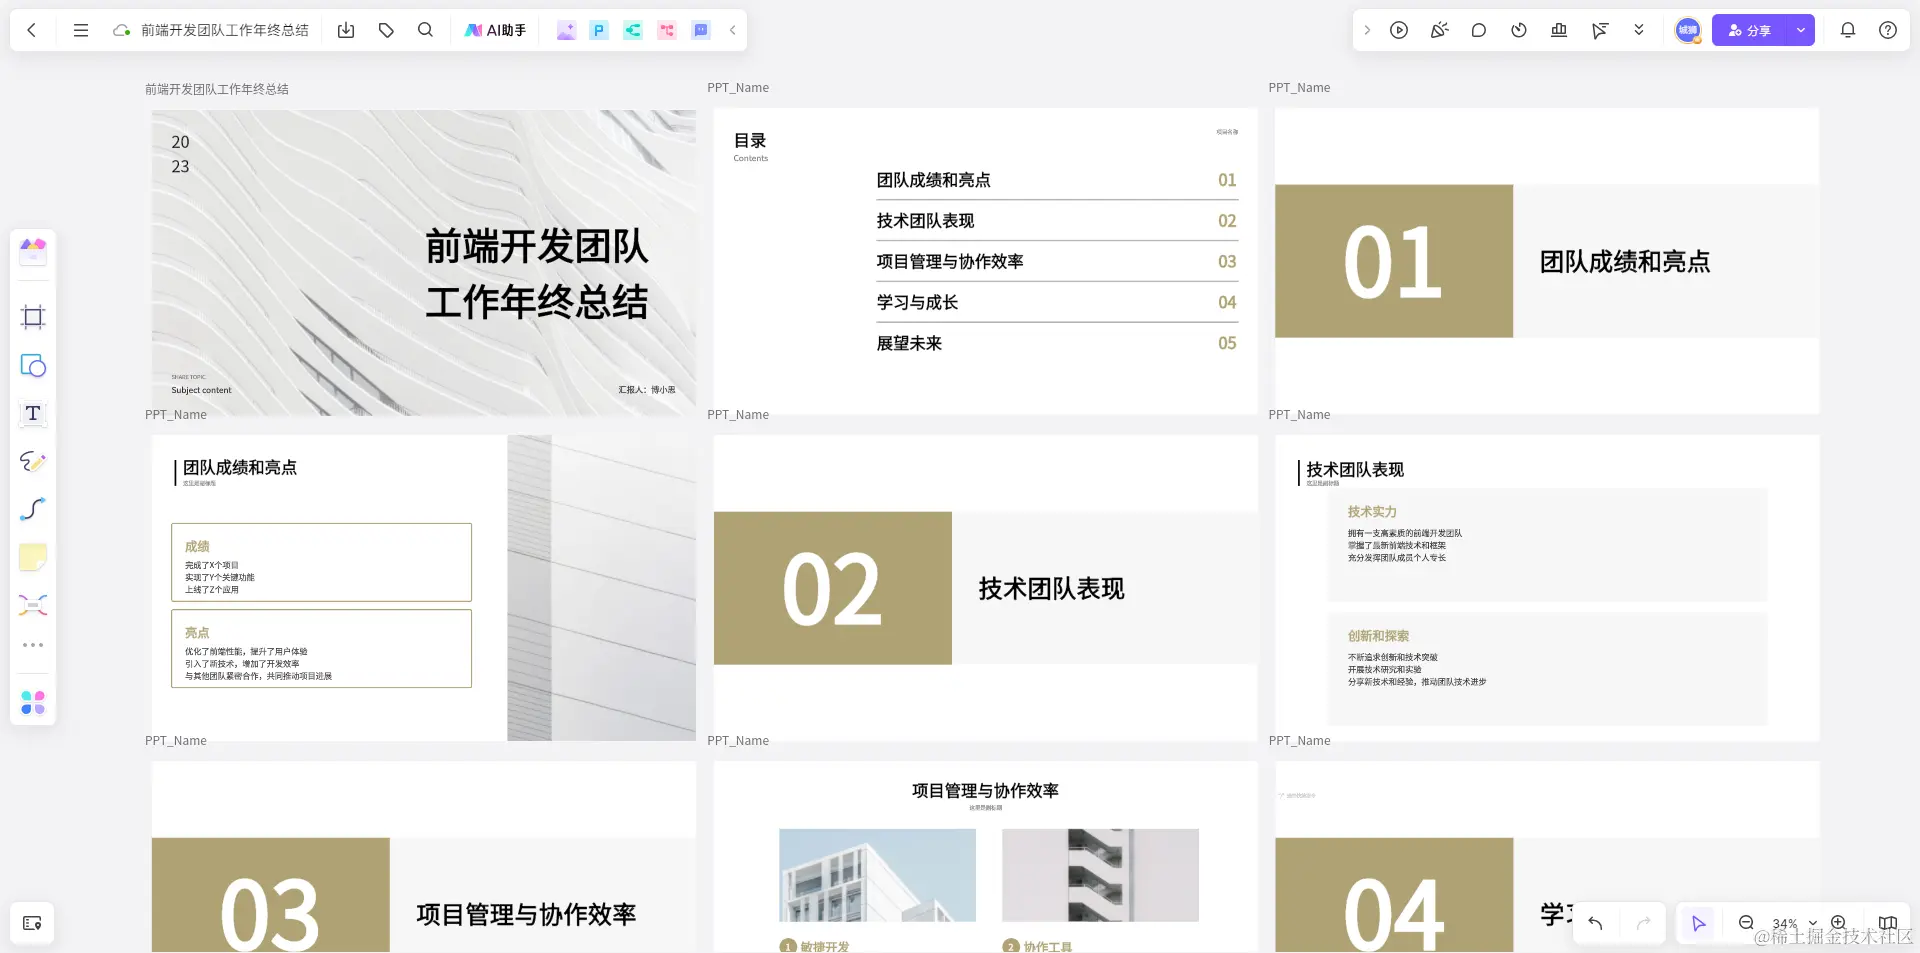1920x953 pixels.
Task: Click the zoom out magnifier
Action: coord(1746,923)
